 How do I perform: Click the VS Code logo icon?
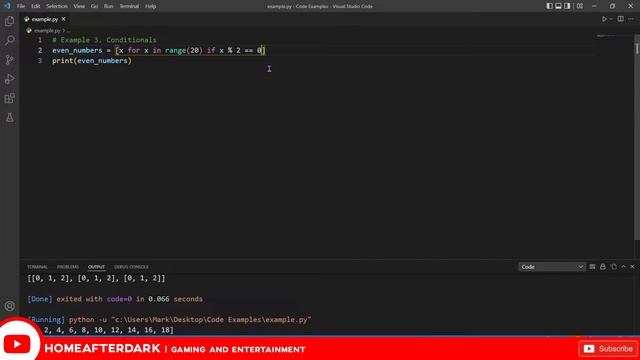7,6
